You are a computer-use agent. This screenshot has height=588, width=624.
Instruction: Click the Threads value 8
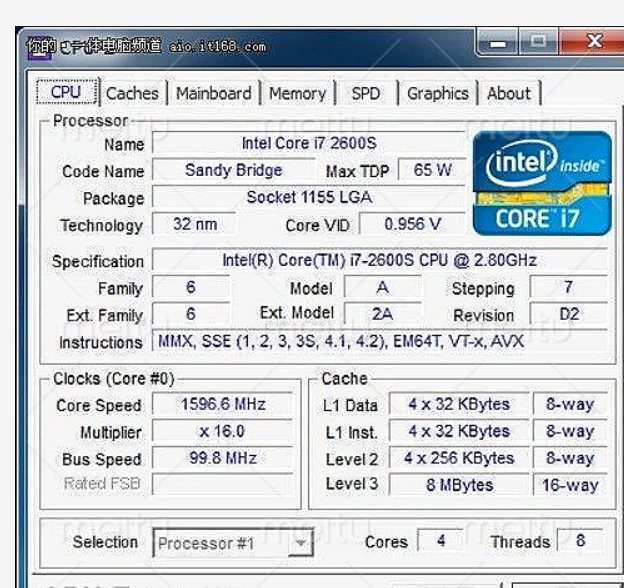tap(580, 540)
